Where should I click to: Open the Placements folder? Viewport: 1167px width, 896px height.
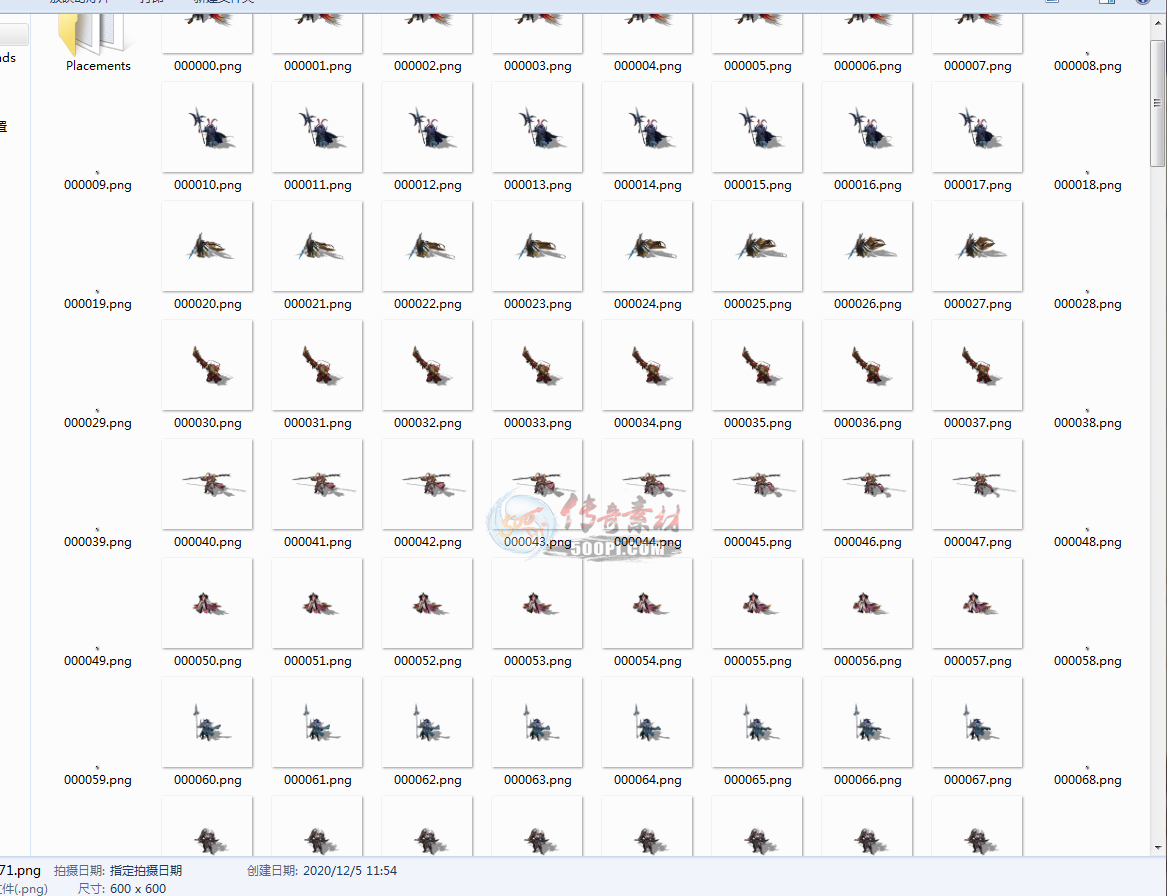click(97, 43)
